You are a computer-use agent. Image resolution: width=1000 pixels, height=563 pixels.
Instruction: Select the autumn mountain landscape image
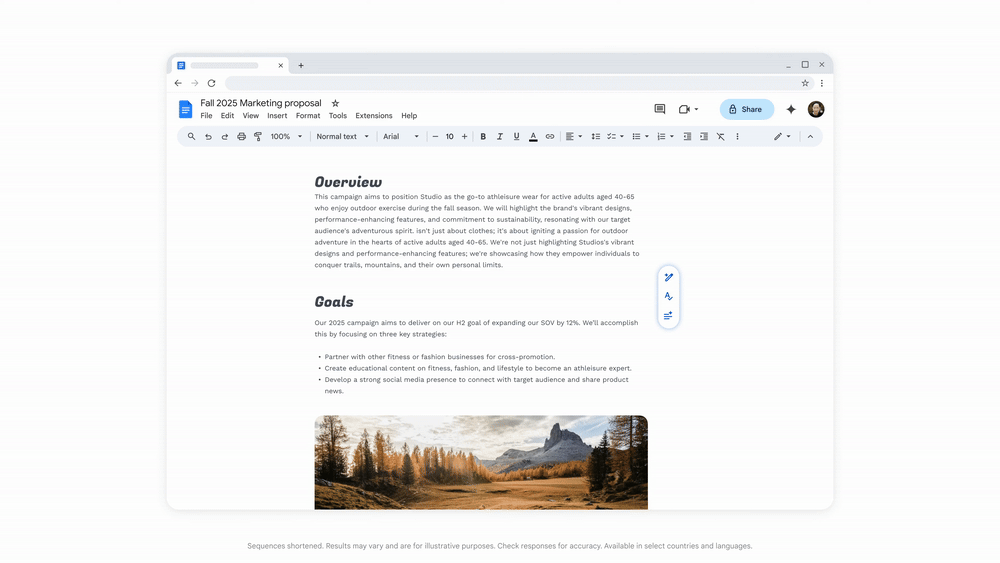pyautogui.click(x=481, y=462)
